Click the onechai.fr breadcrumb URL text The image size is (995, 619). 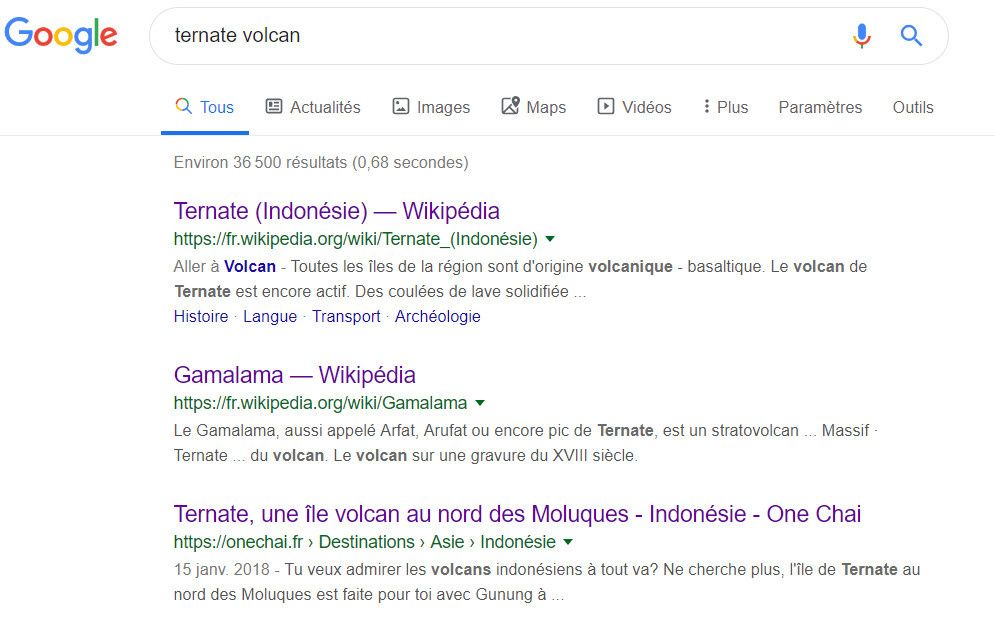(x=365, y=542)
